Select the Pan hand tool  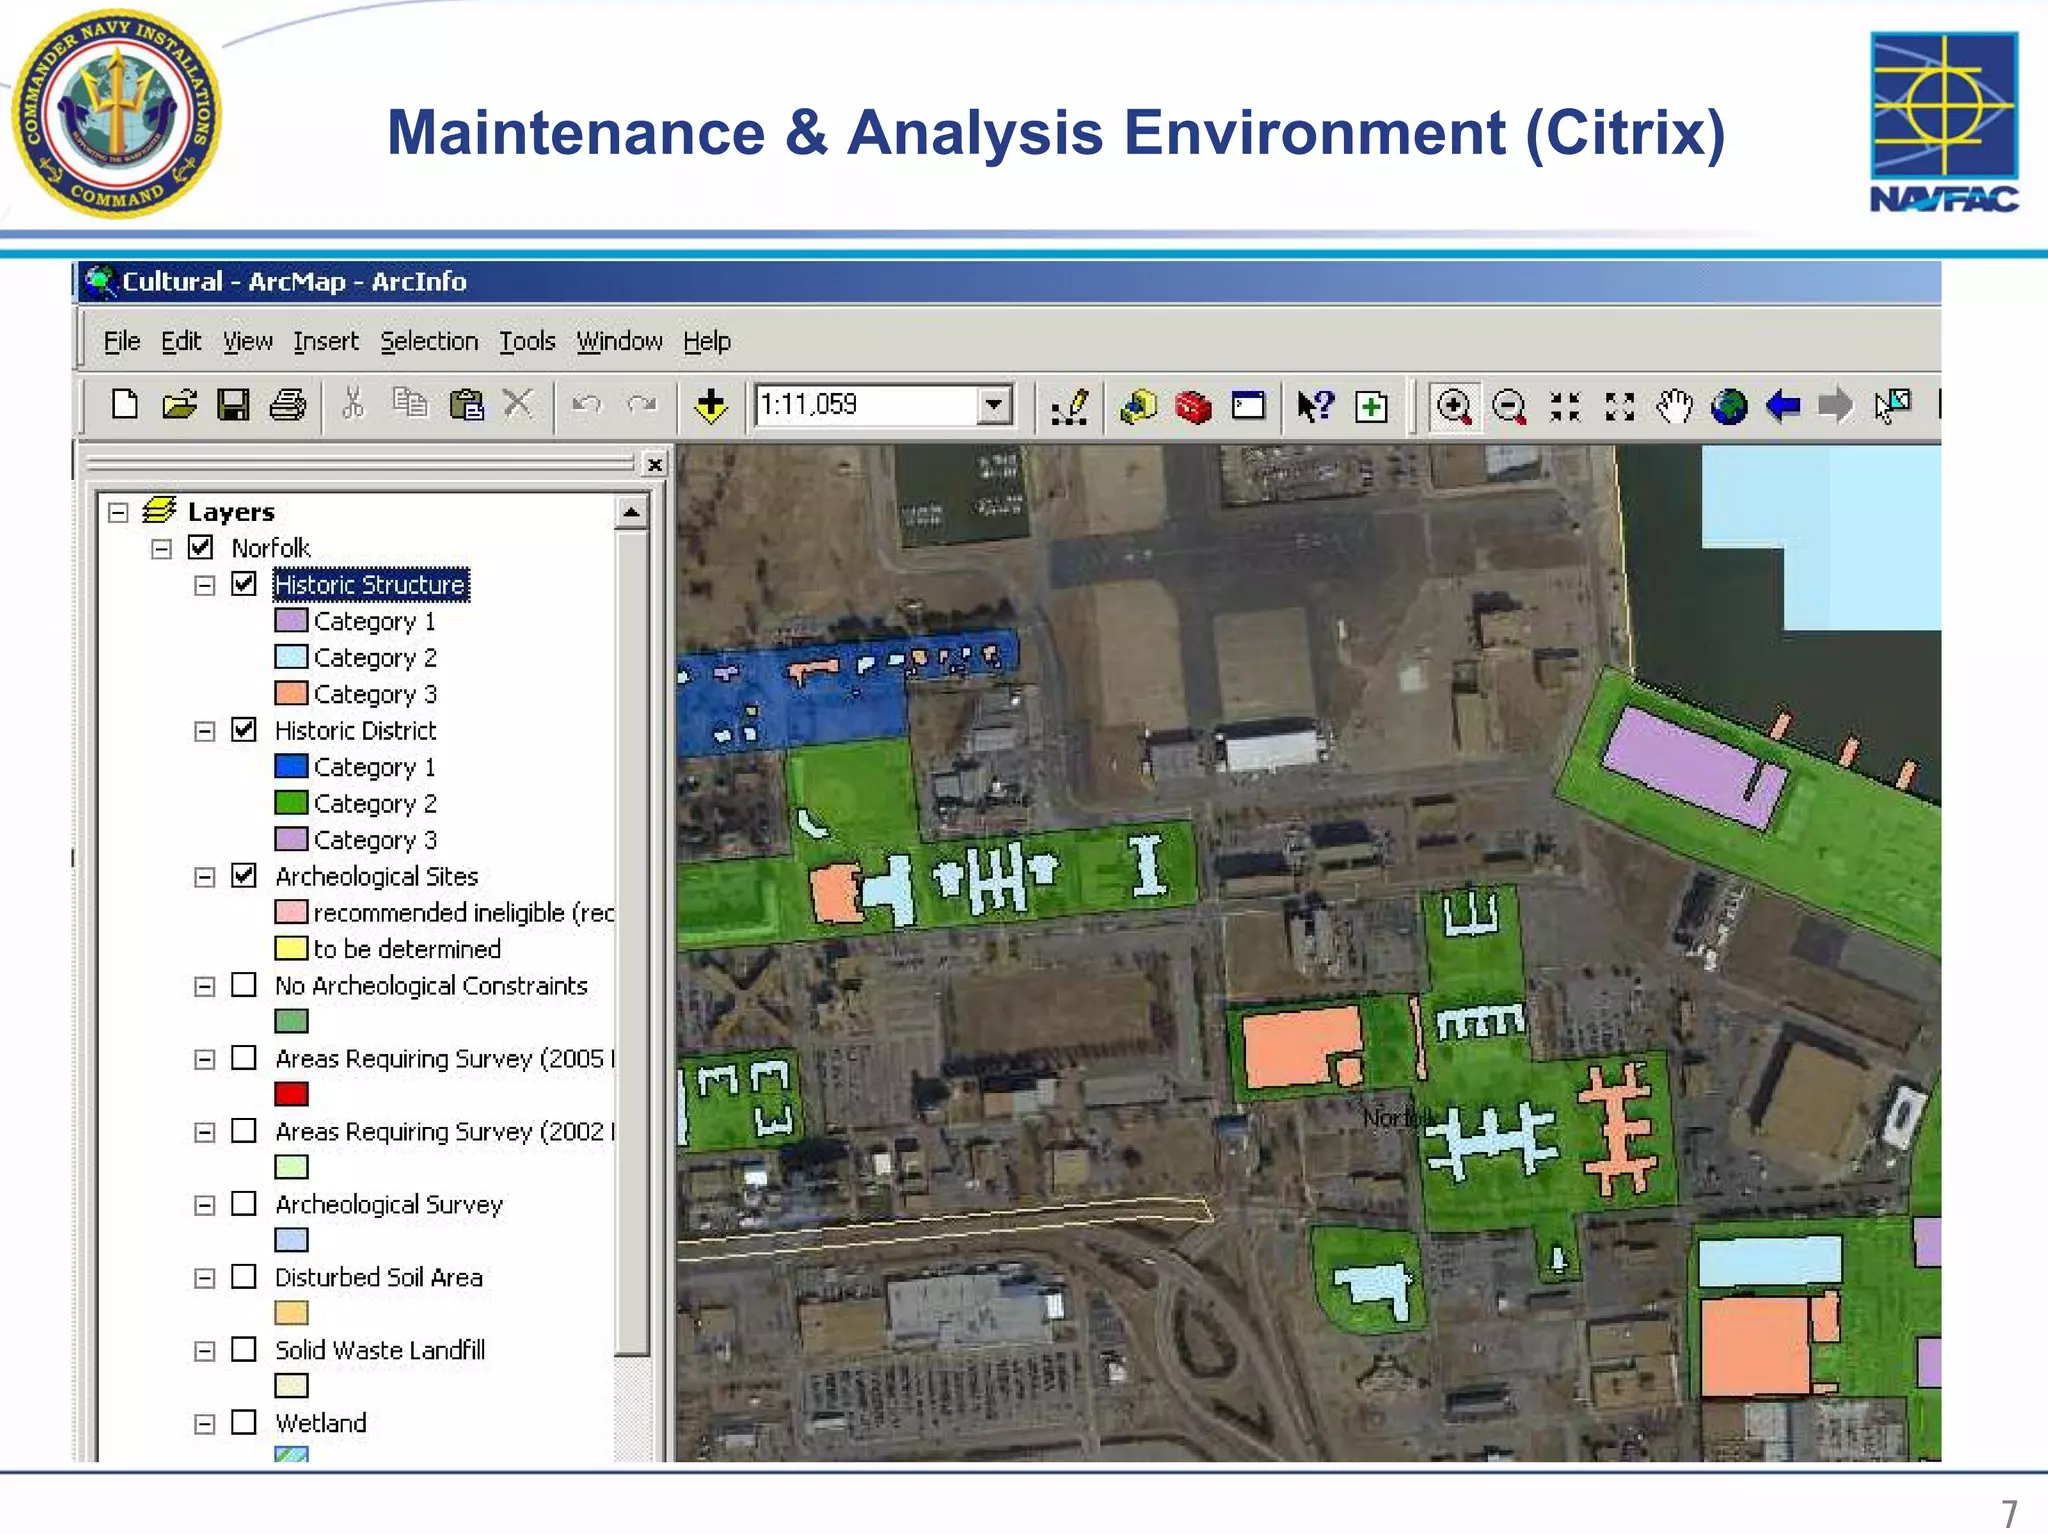1674,406
